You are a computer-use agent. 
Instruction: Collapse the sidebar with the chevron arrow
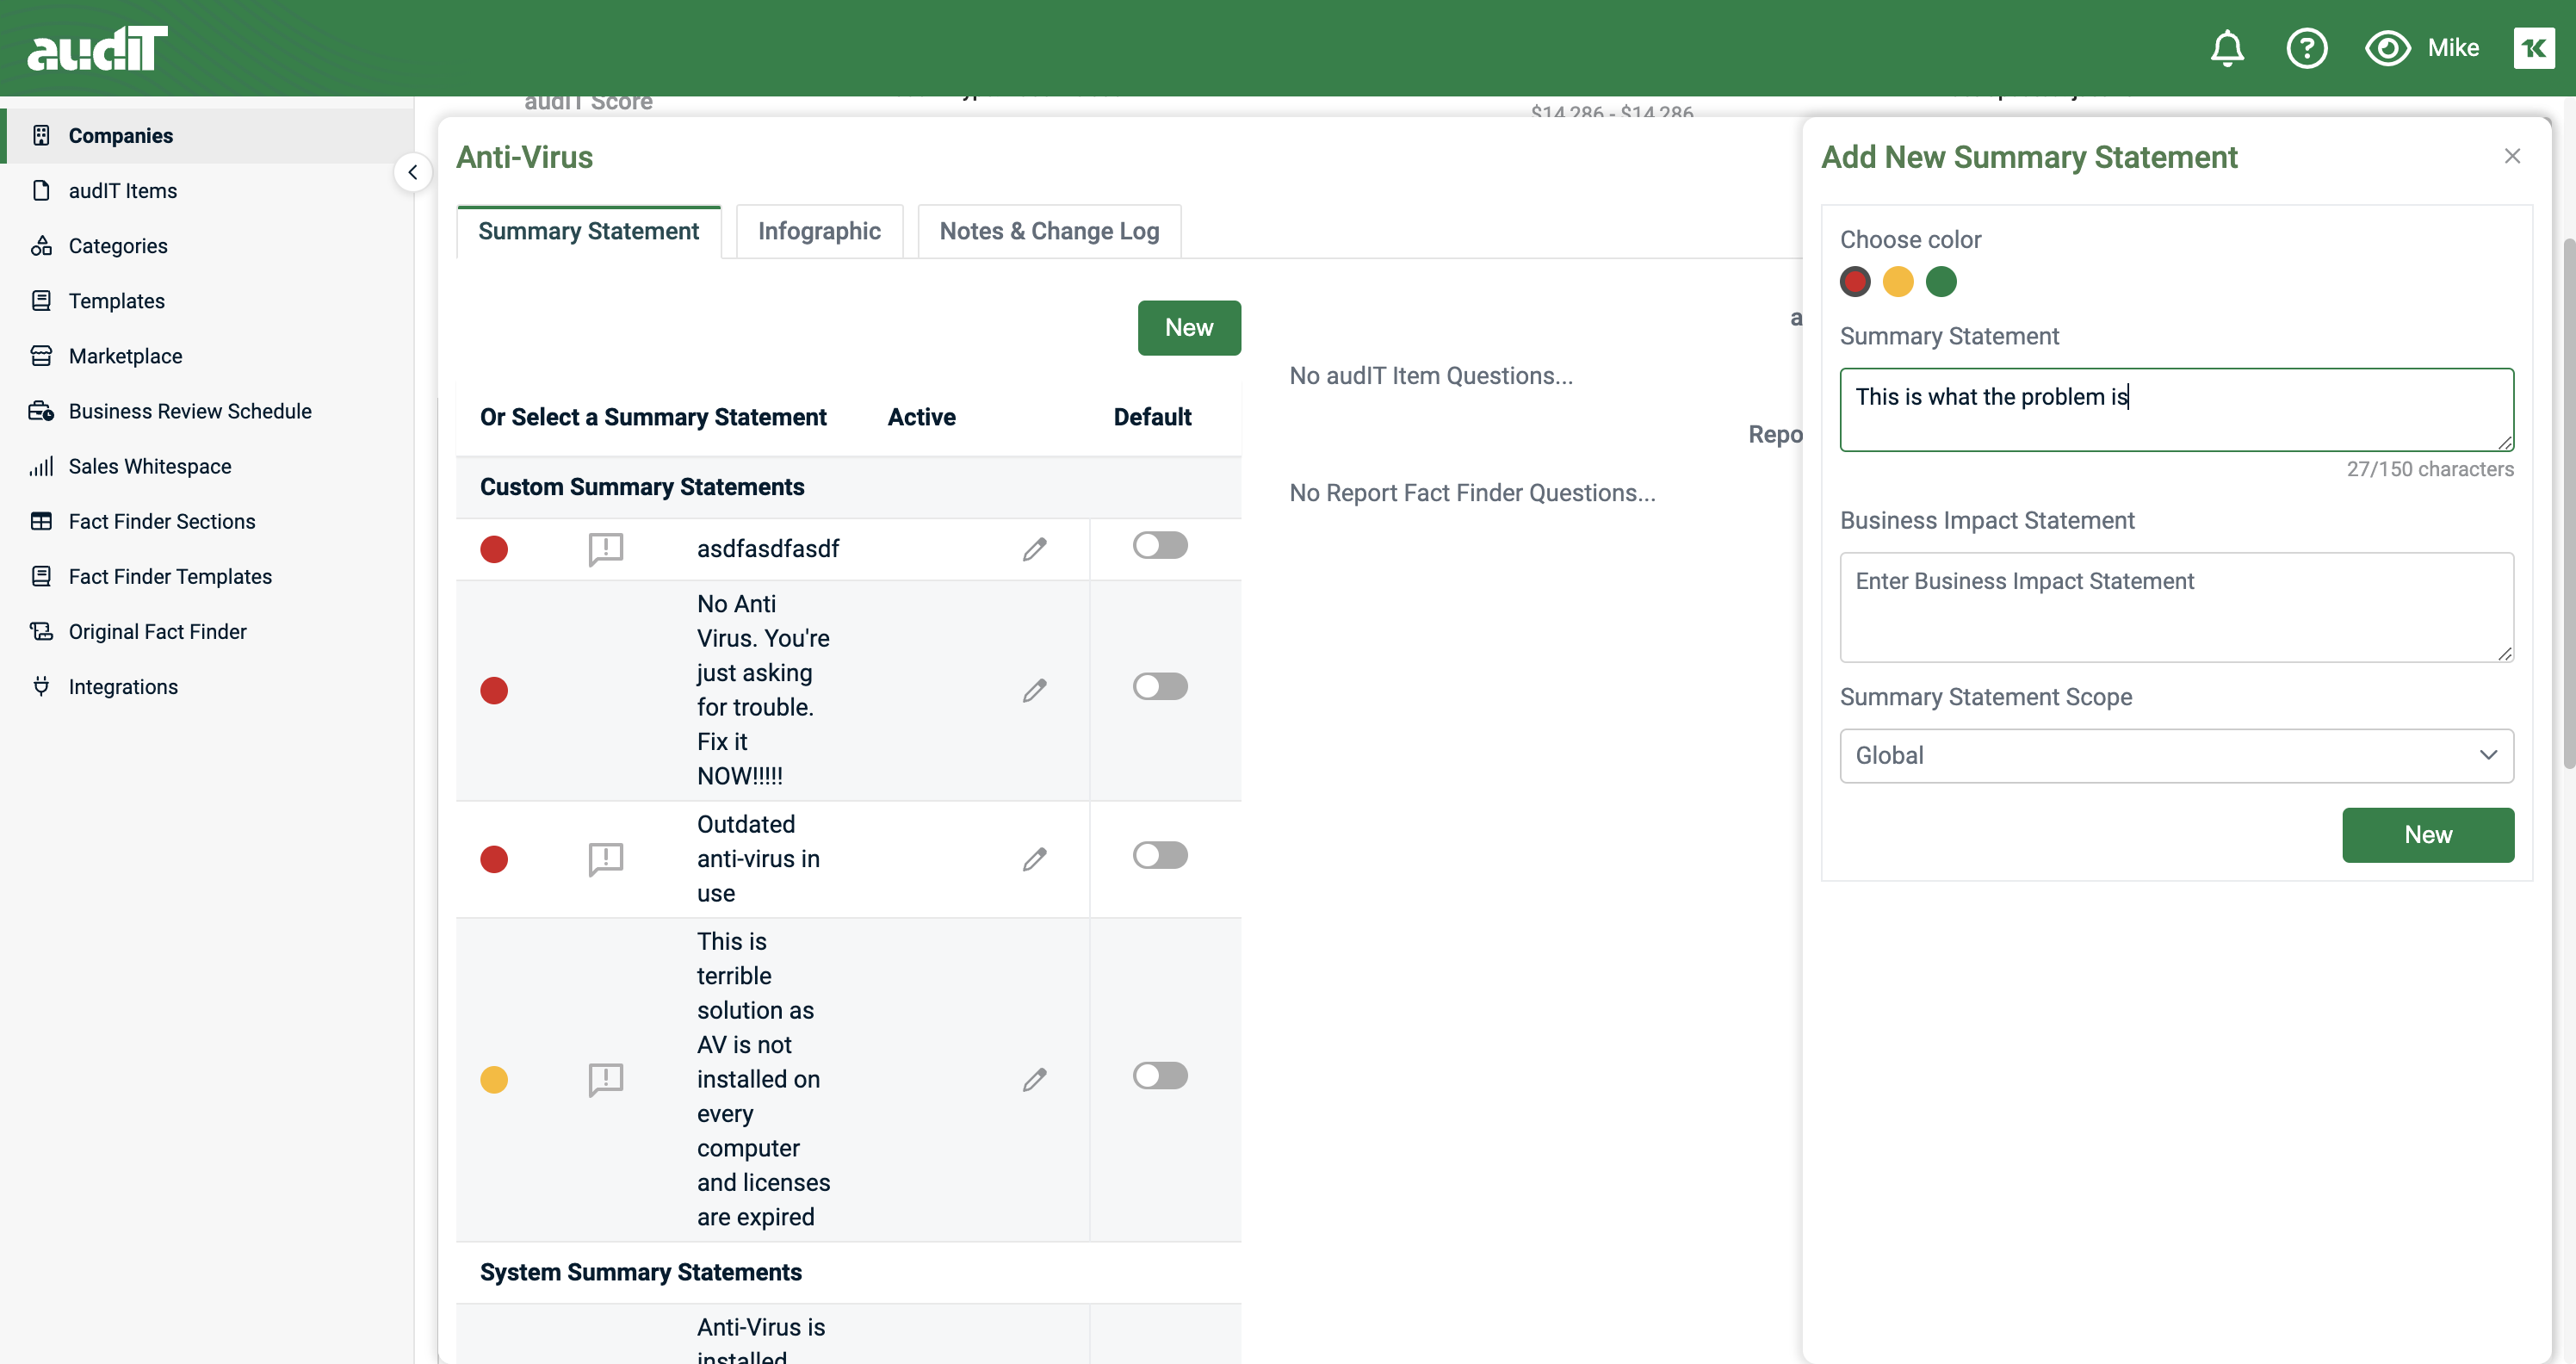tap(412, 172)
